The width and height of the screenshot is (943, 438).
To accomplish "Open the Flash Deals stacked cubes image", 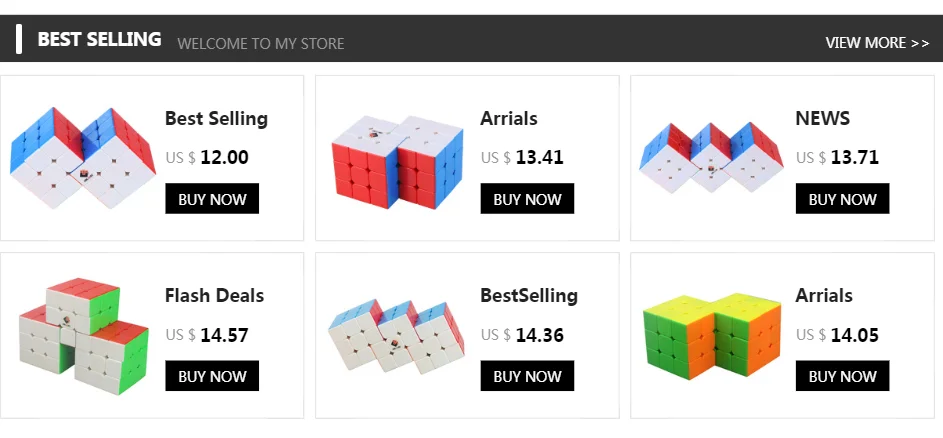I will 83,334.
